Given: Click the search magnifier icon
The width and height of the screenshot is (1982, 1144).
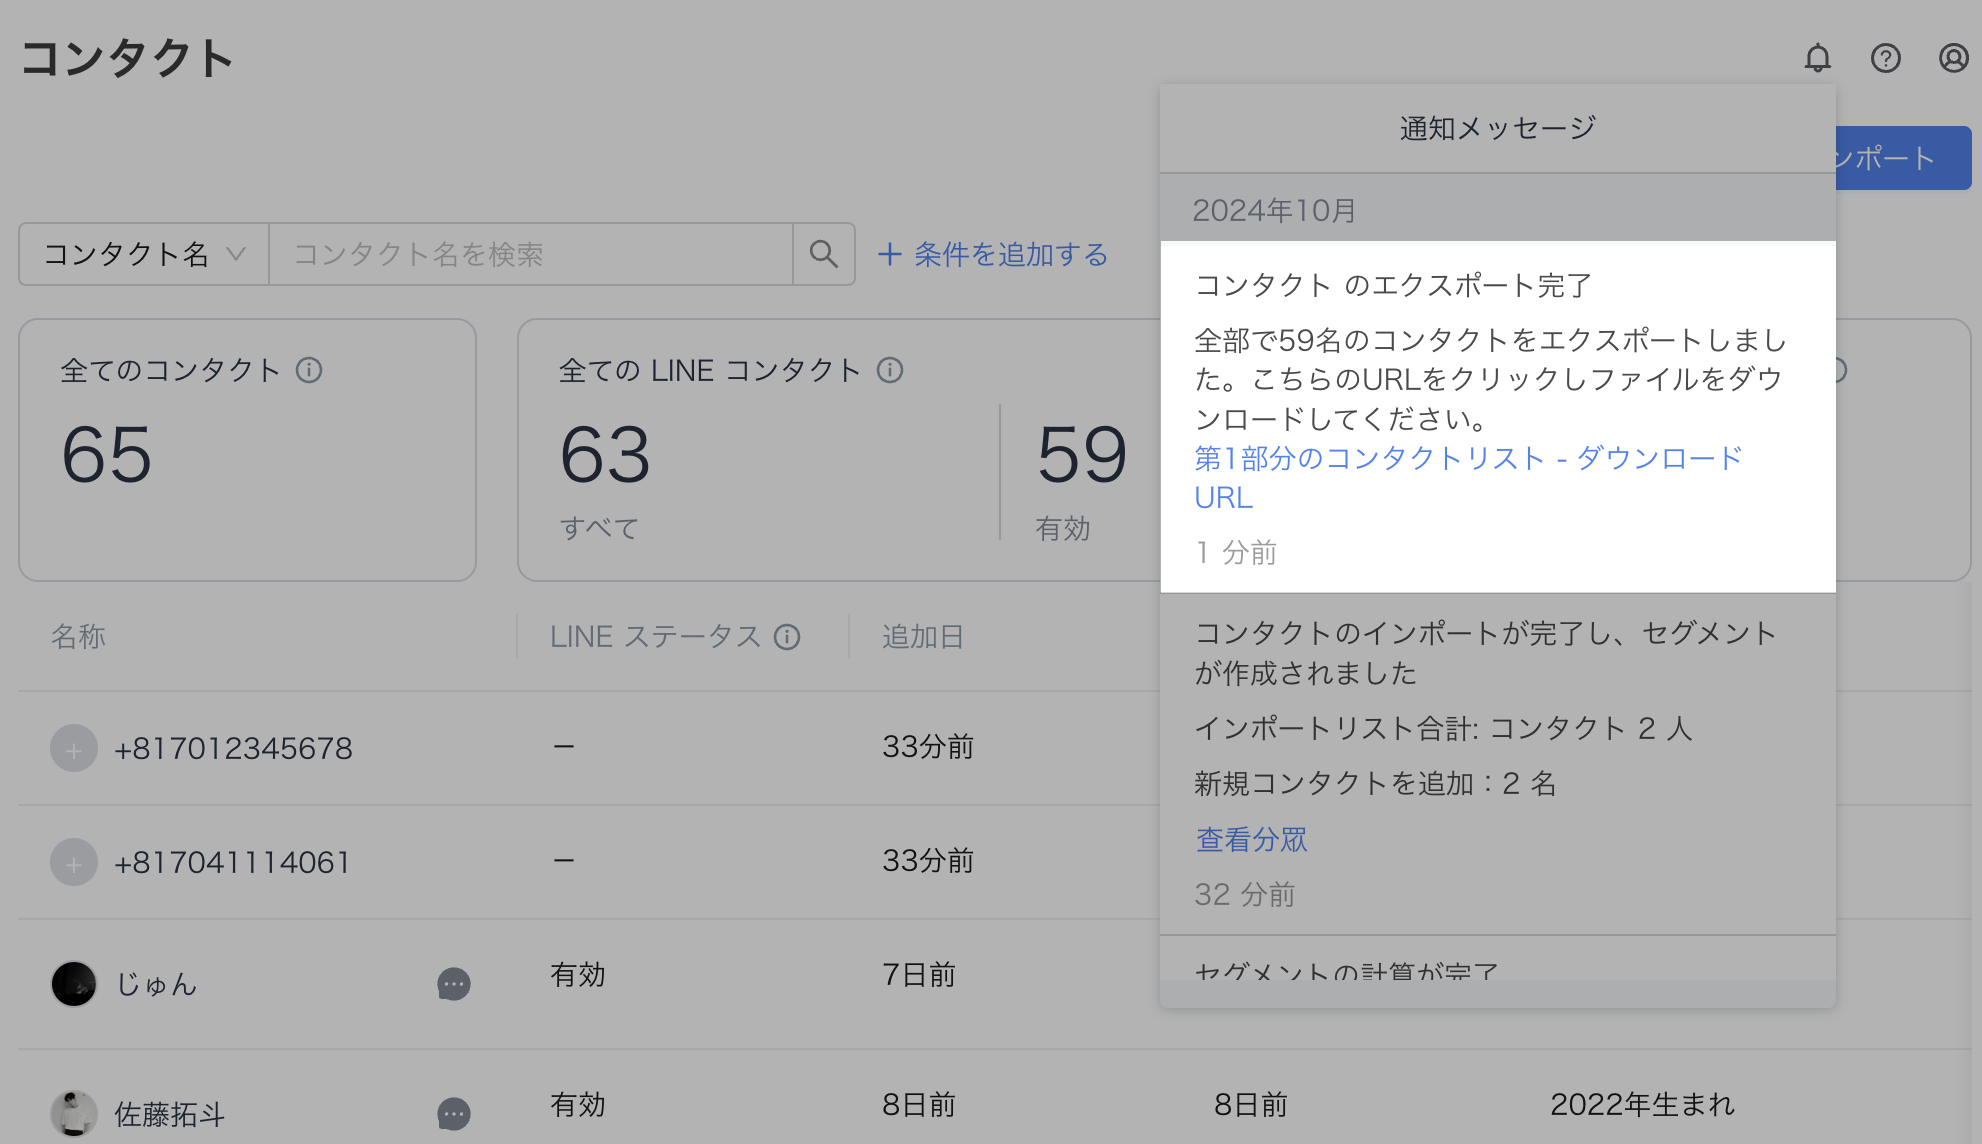Looking at the screenshot, I should (823, 254).
